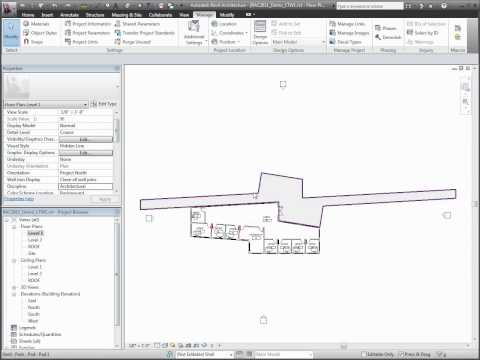Select Level 2 under Floor Plans
This screenshot has height=360, width=480.
tap(35, 240)
